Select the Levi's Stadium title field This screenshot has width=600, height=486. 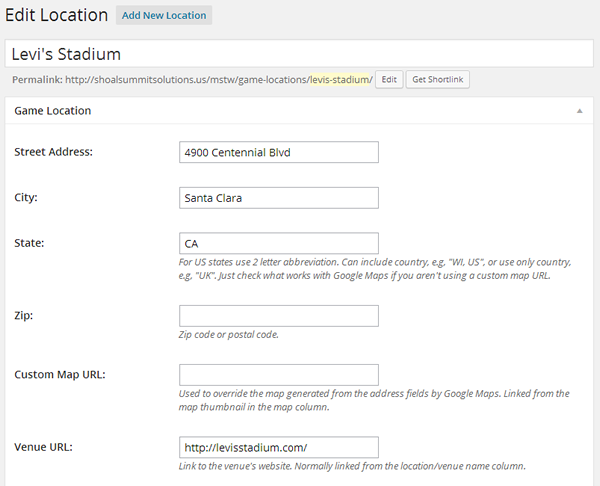(299, 54)
